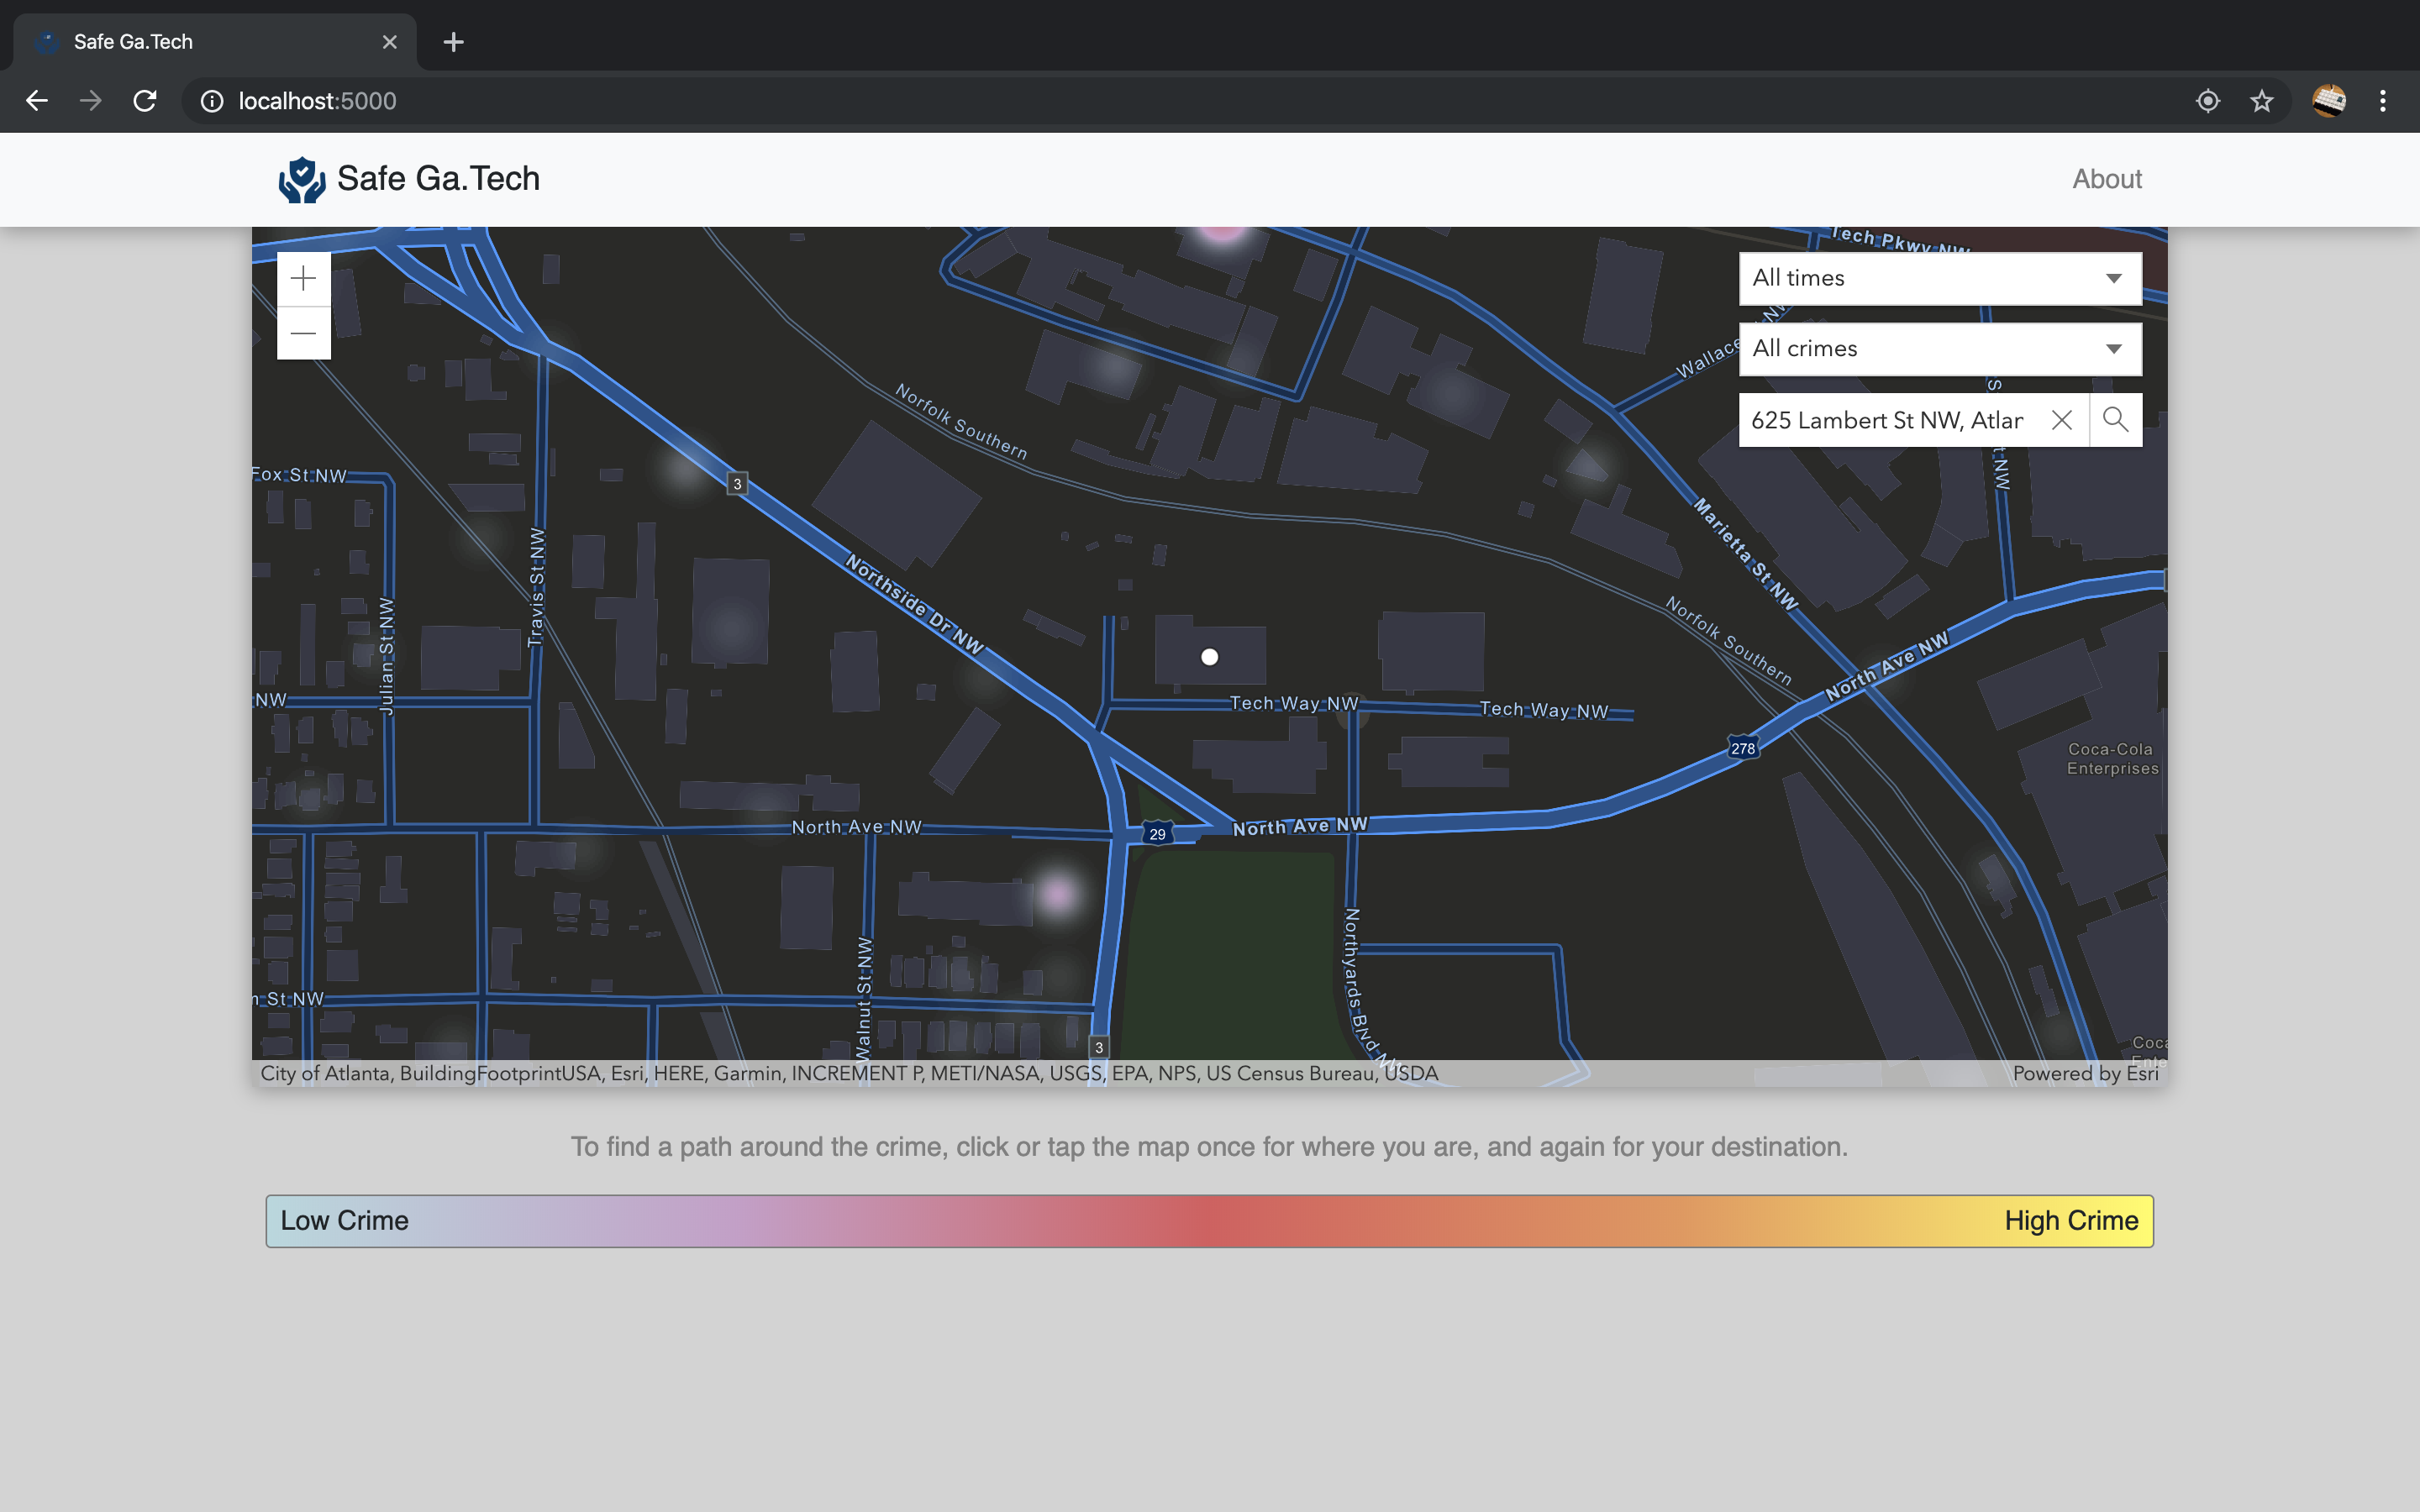Open the Chrome profile avatar
Screen dimensions: 2420x1512
(x=2328, y=101)
